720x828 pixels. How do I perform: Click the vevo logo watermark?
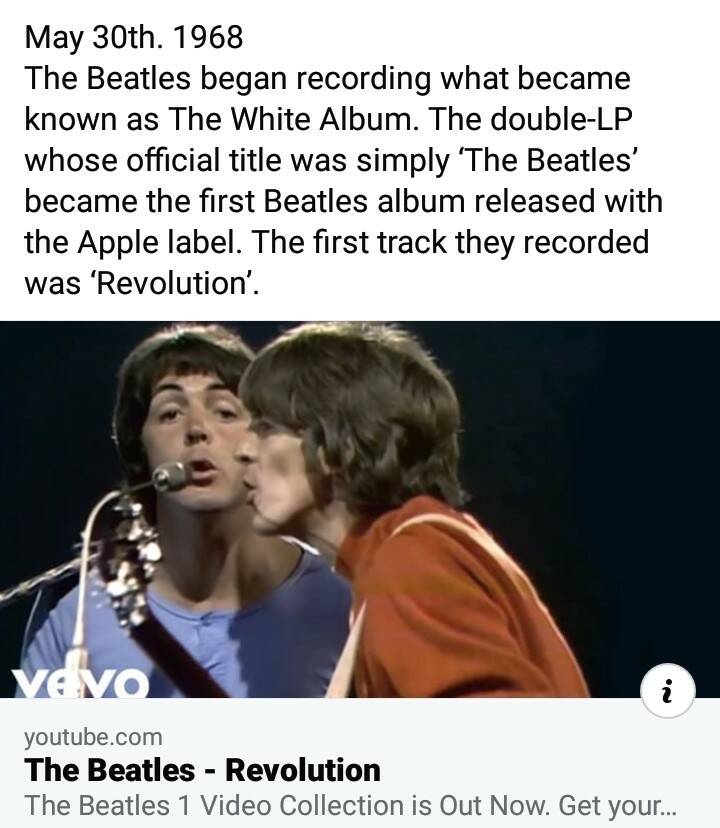coord(80,684)
